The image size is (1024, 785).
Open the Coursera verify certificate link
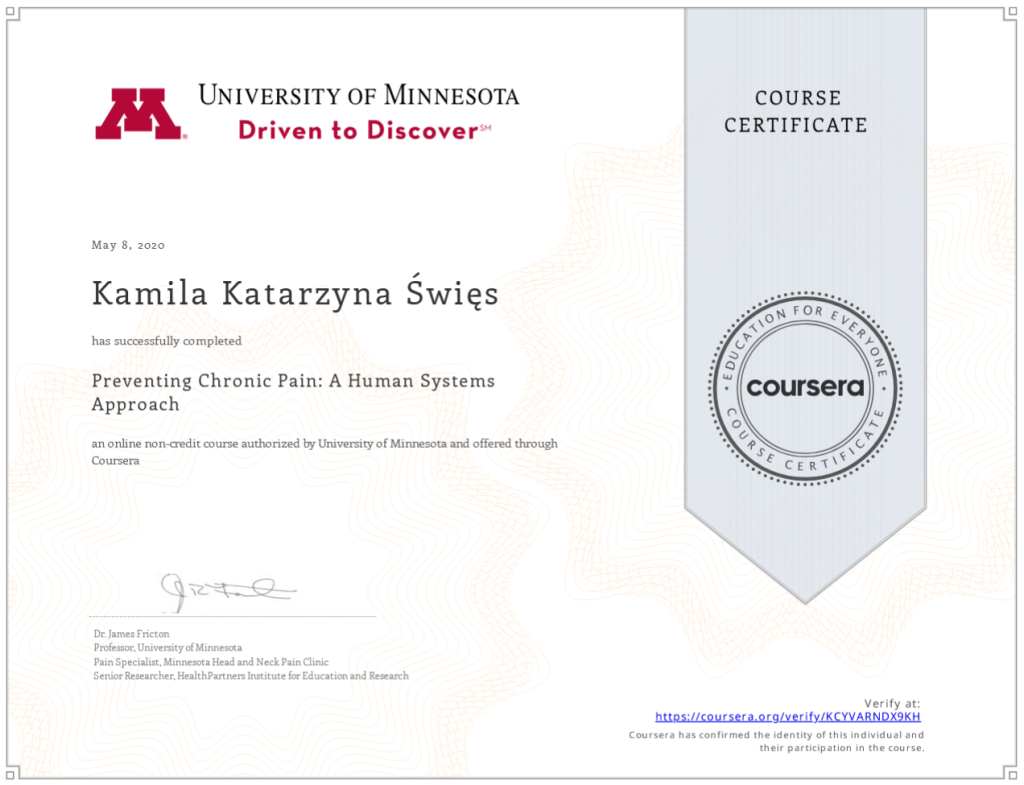click(787, 717)
